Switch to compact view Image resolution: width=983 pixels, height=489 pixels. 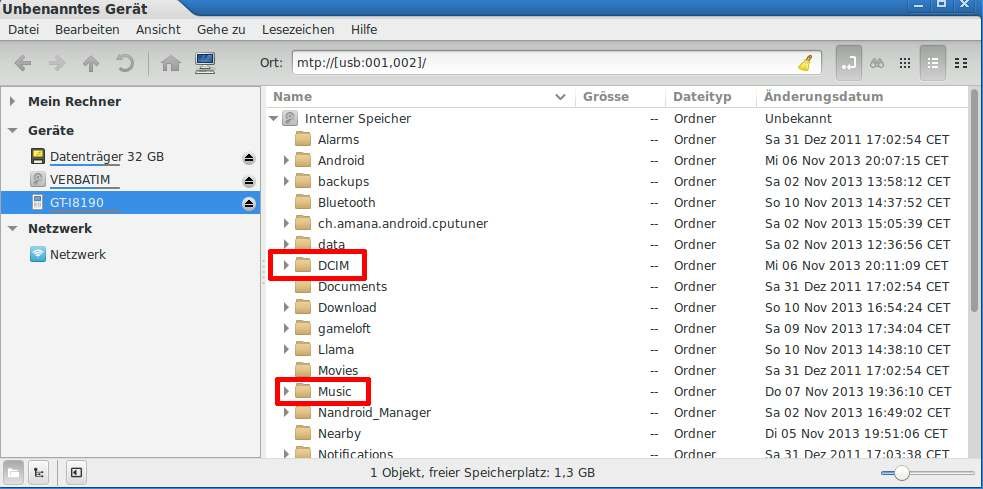[x=960, y=63]
